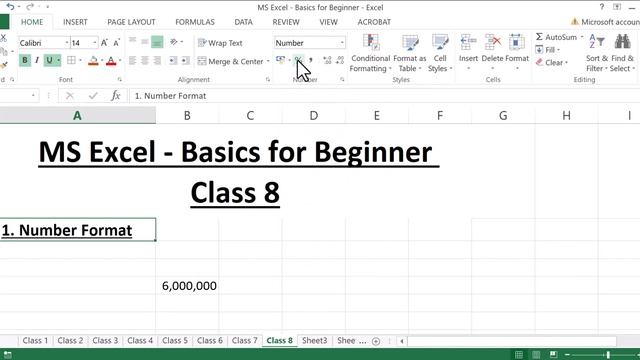Click Decrease Indent icon
The image size is (640, 360).
pyautogui.click(x=173, y=61)
